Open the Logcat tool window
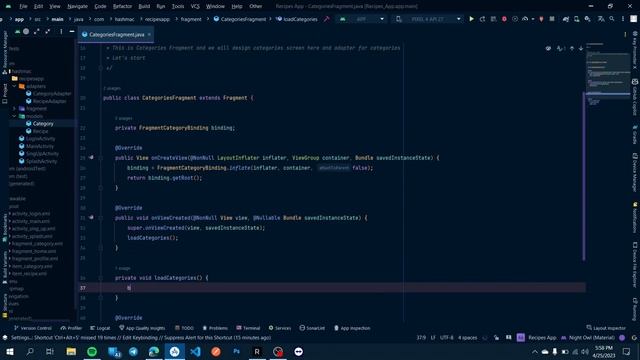This screenshot has width=640, height=360. pos(100,328)
